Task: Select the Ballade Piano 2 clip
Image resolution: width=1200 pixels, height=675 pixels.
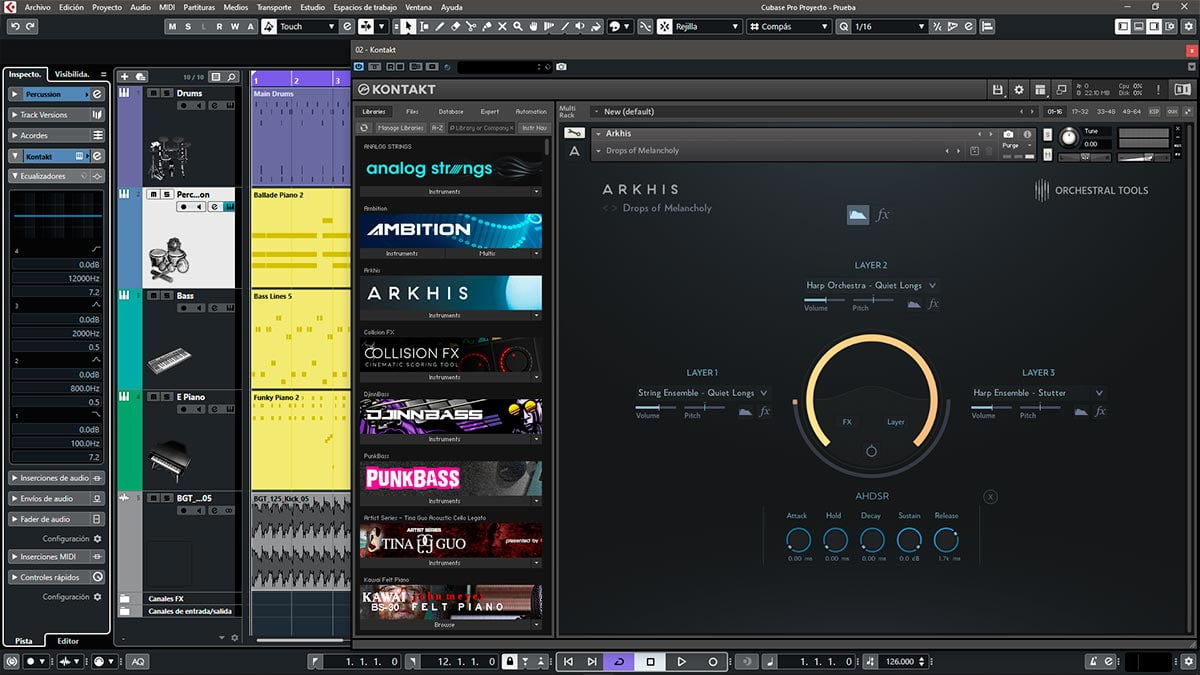Action: tap(300, 239)
